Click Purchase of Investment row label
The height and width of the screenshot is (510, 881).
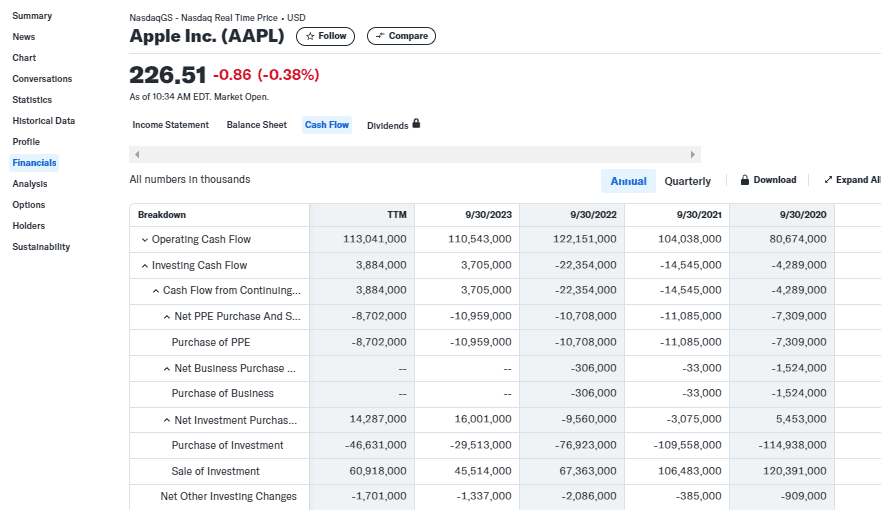click(x=228, y=445)
